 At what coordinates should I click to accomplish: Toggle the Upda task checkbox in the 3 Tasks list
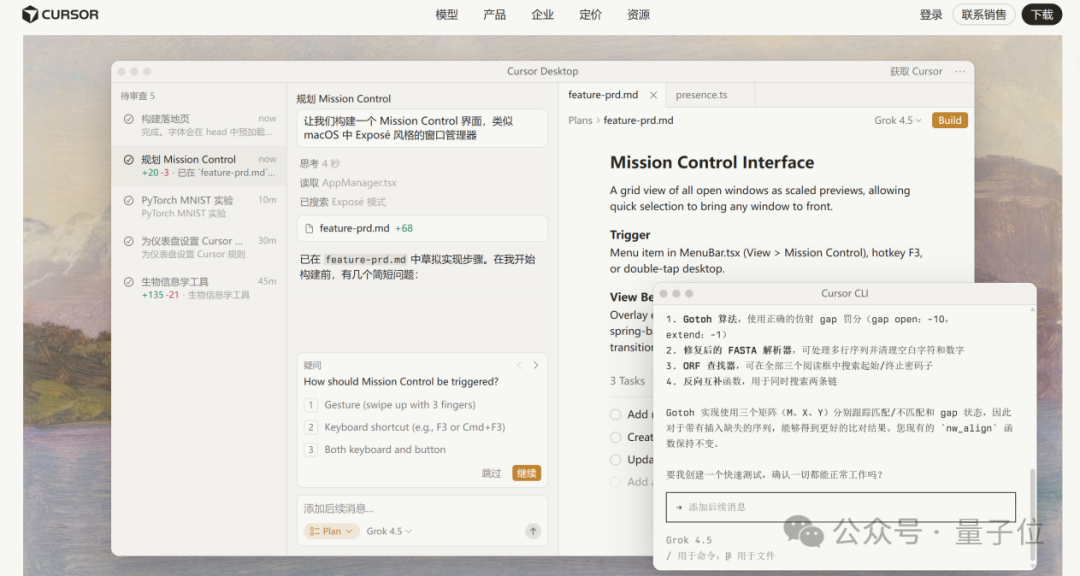(x=615, y=460)
